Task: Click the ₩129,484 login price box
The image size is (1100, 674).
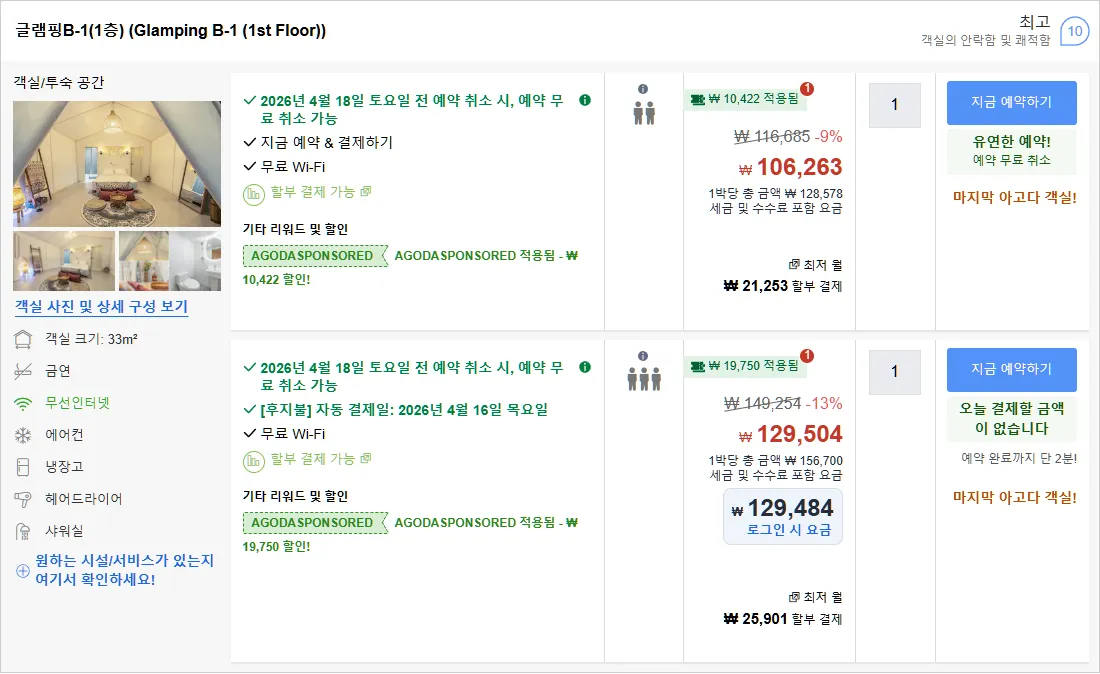Action: coord(783,517)
